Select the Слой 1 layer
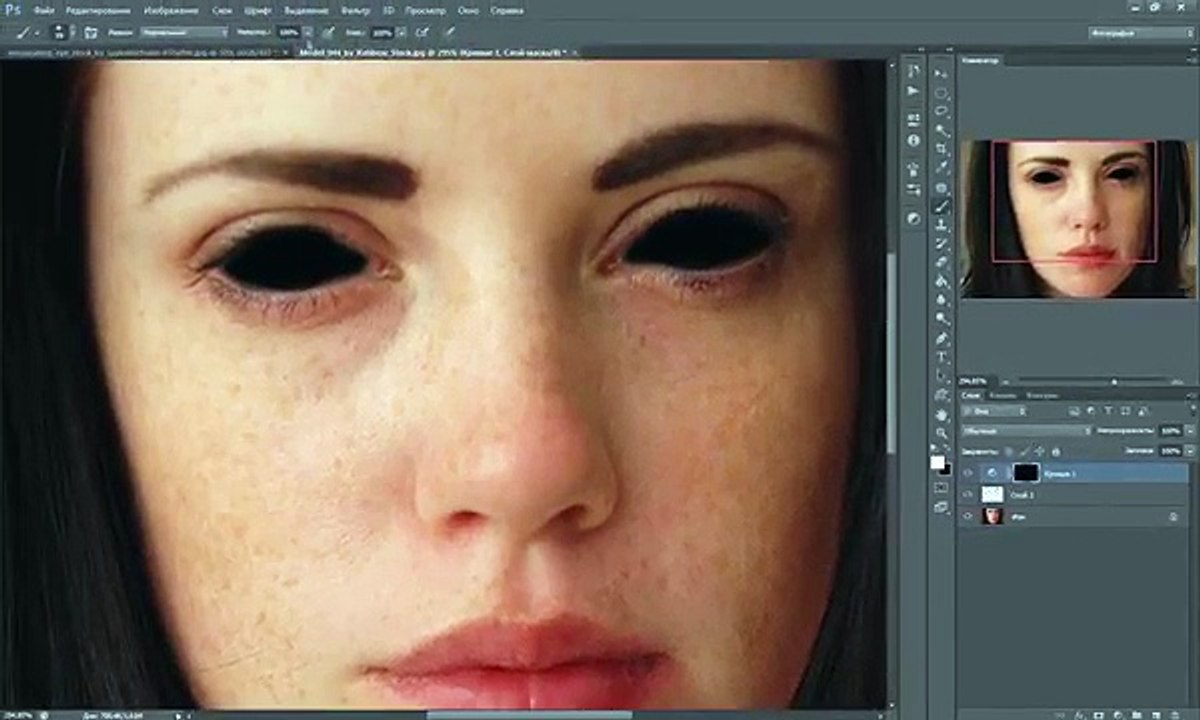This screenshot has height=720, width=1200. pos(1075,495)
